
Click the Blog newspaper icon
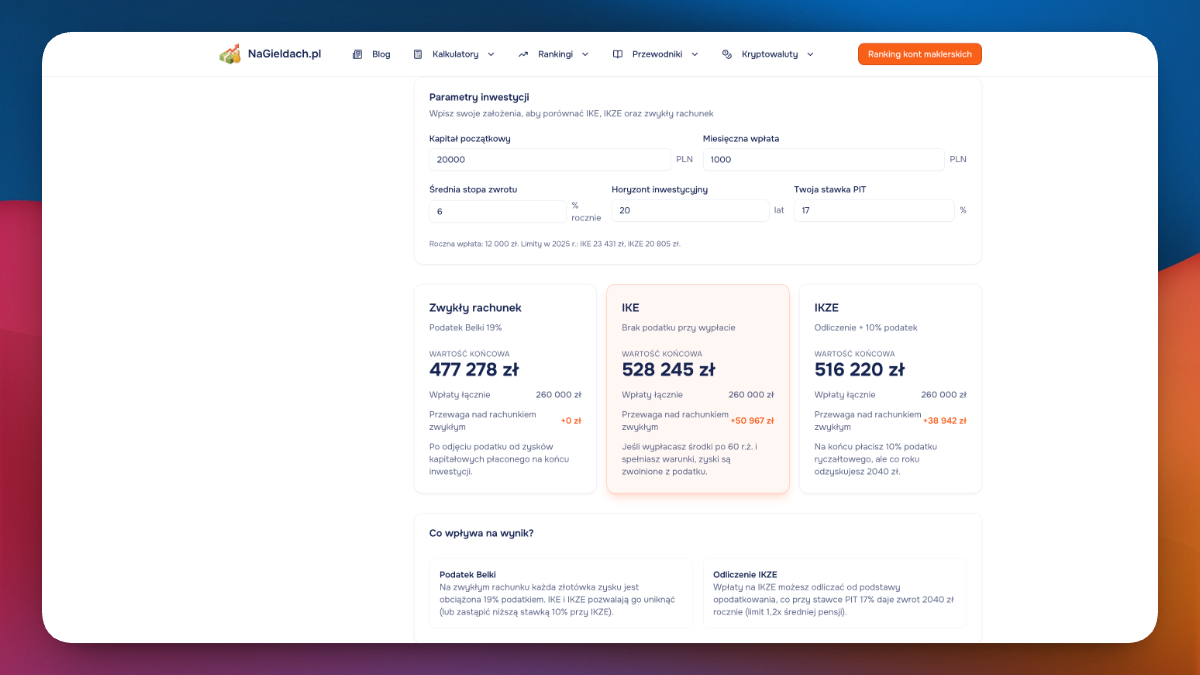pyautogui.click(x=357, y=54)
